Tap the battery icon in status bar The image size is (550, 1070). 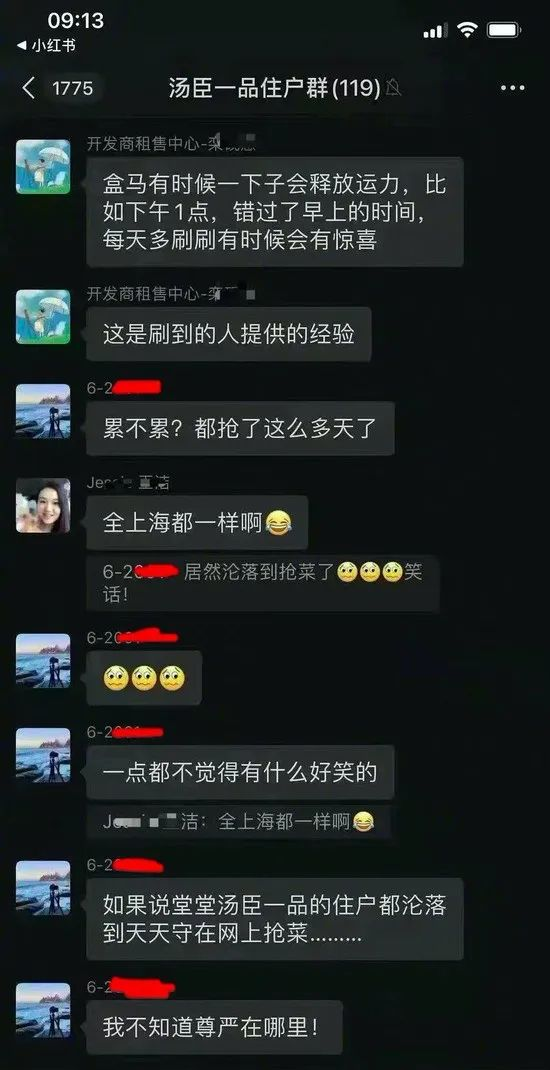click(504, 30)
